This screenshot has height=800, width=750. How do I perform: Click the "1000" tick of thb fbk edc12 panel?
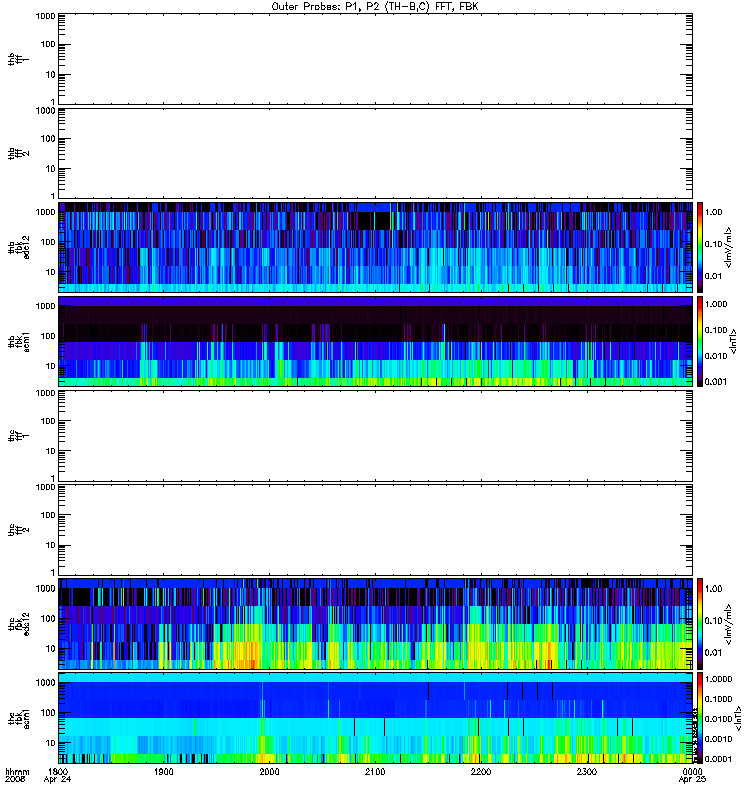click(x=45, y=212)
